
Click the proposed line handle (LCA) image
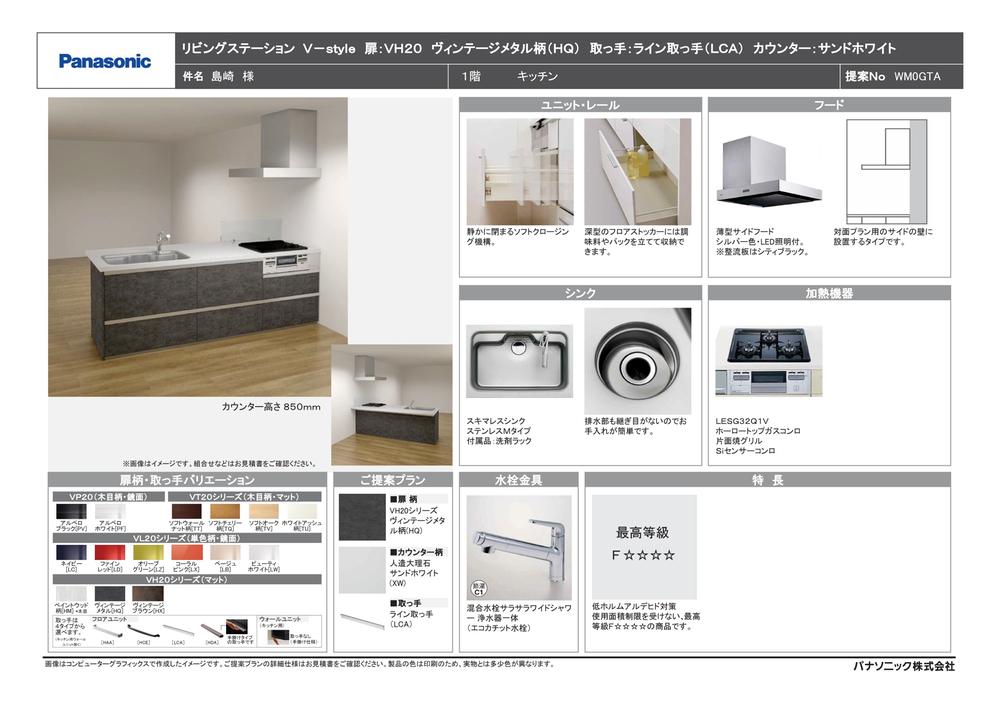[x=362, y=621]
